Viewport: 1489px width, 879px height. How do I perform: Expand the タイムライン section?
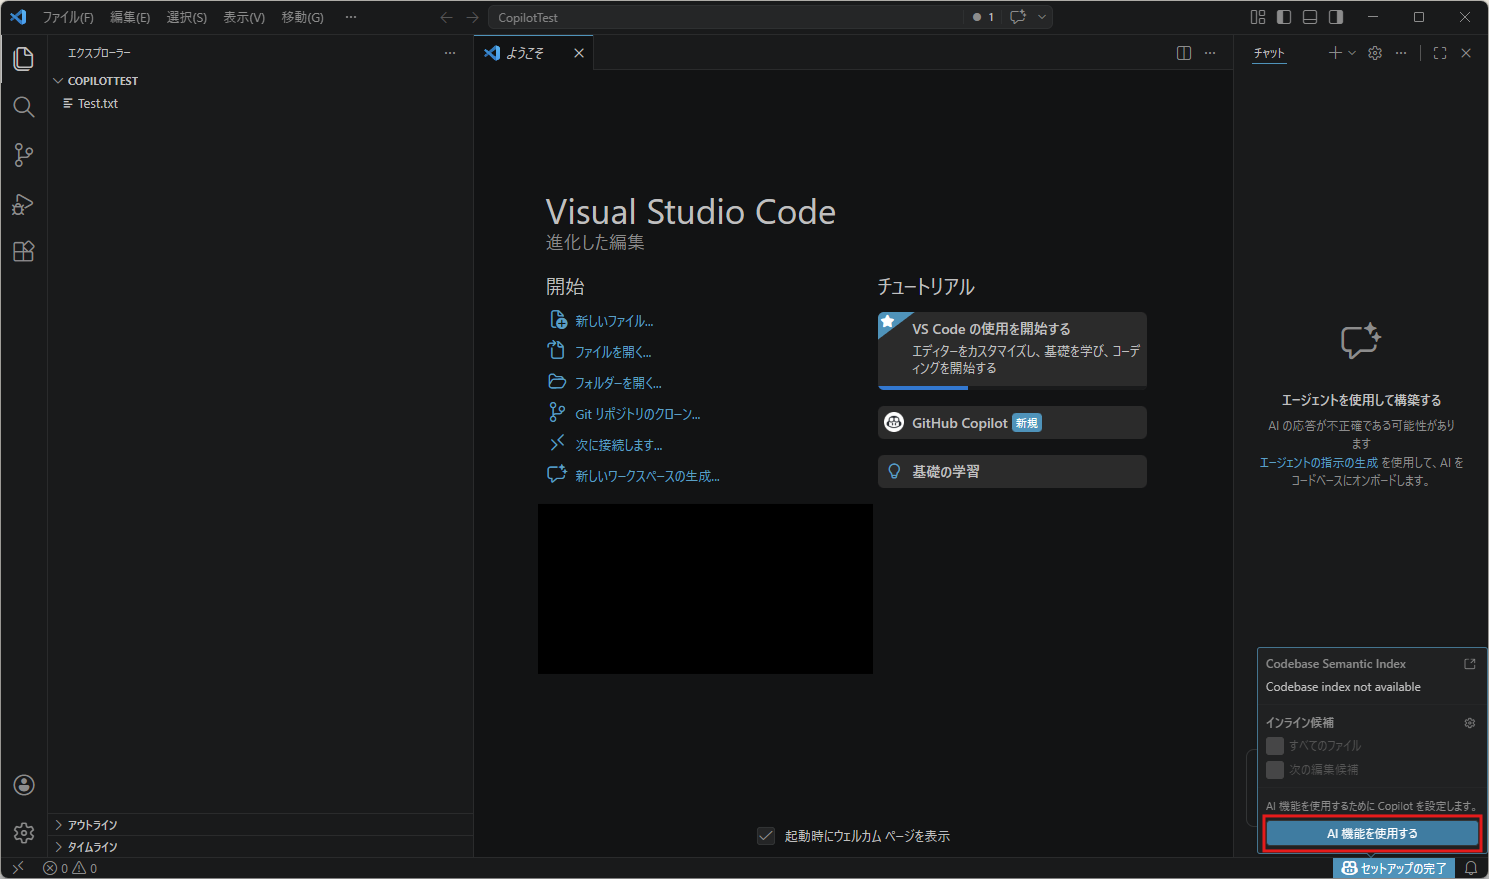(x=92, y=847)
